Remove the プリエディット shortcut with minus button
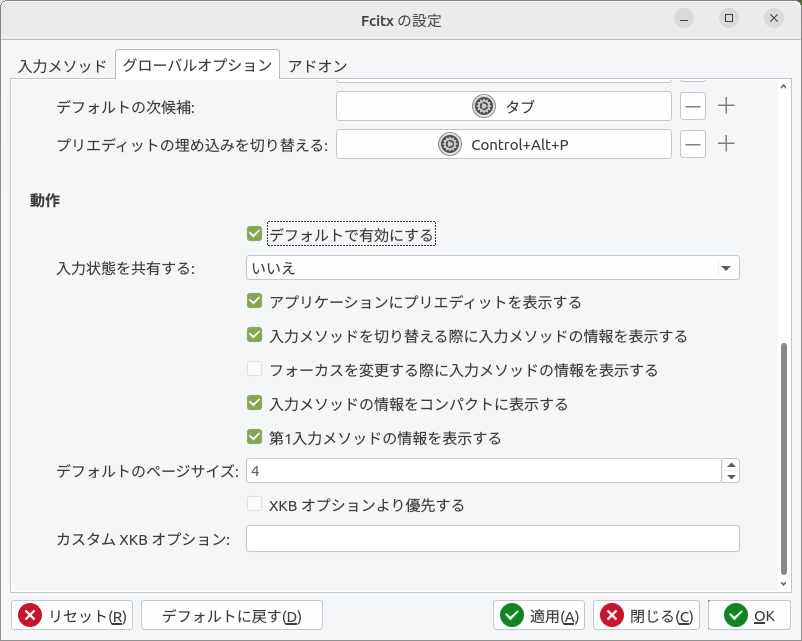The image size is (802, 641). pyautogui.click(x=693, y=144)
